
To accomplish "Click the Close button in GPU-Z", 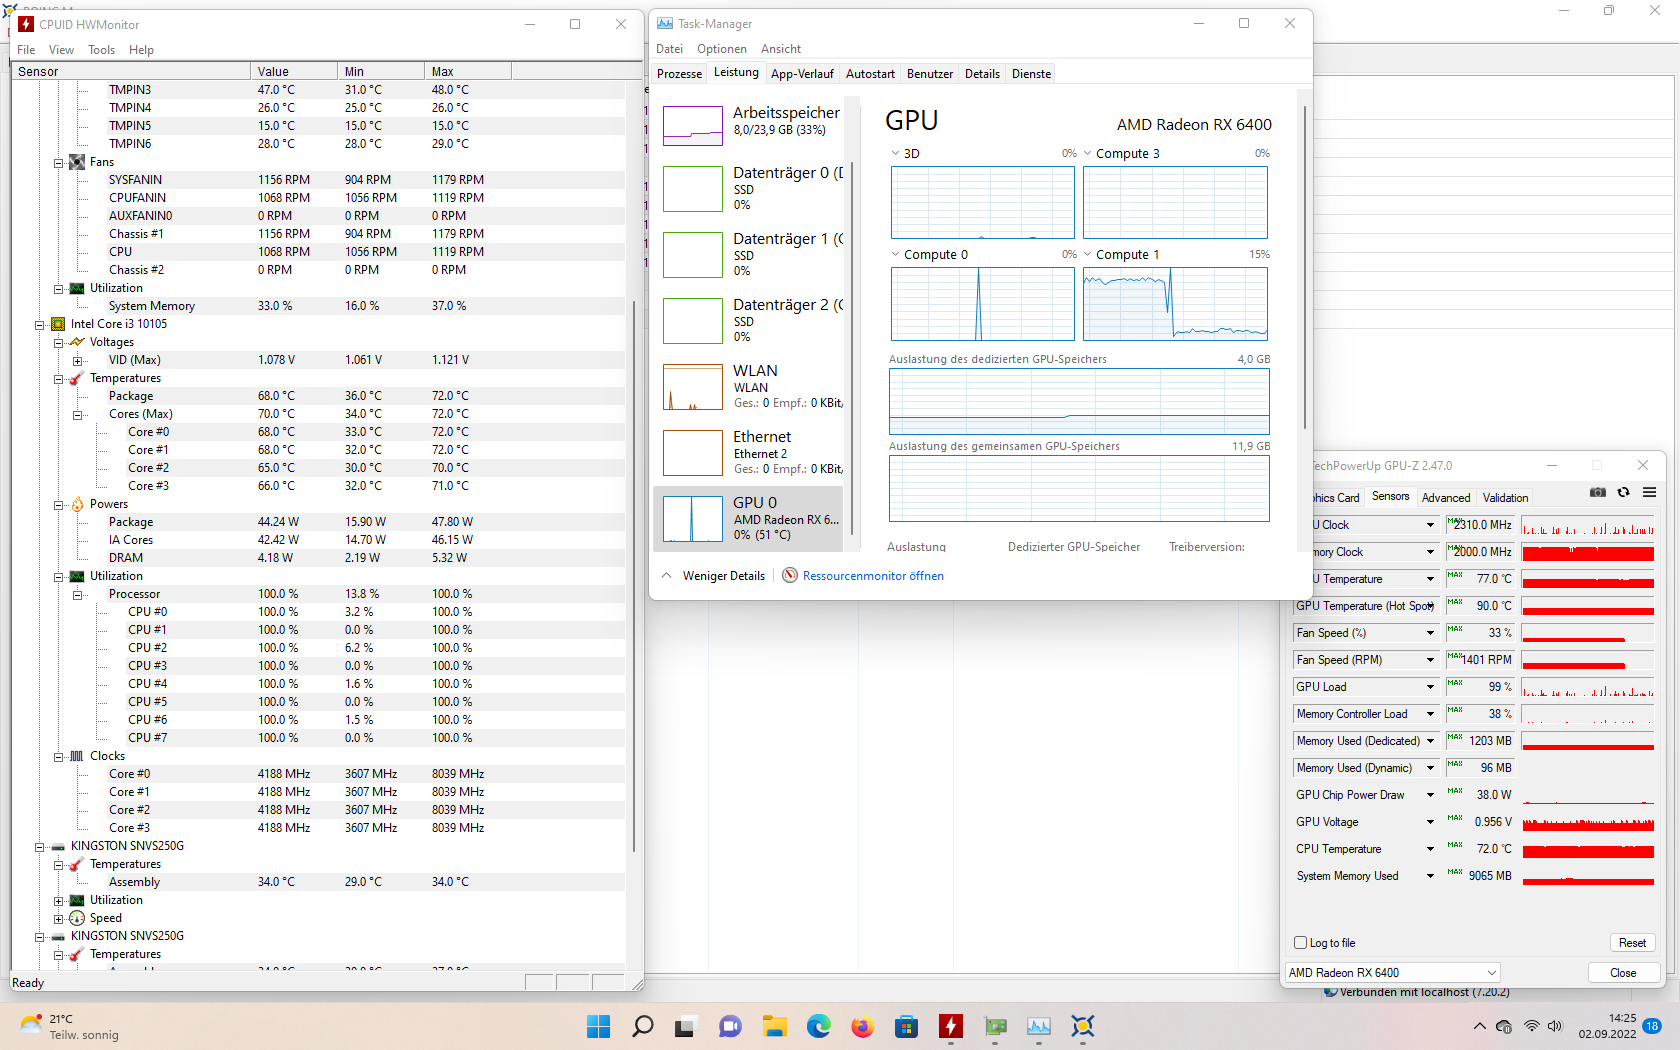I will point(1623,973).
